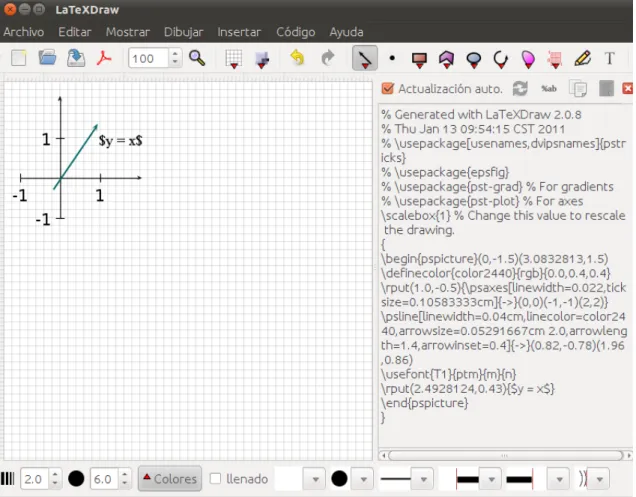Click the \usefont{T1}{ptm}{m}{n} code line
Screen dimensions: 636x497
[x=448, y=374]
